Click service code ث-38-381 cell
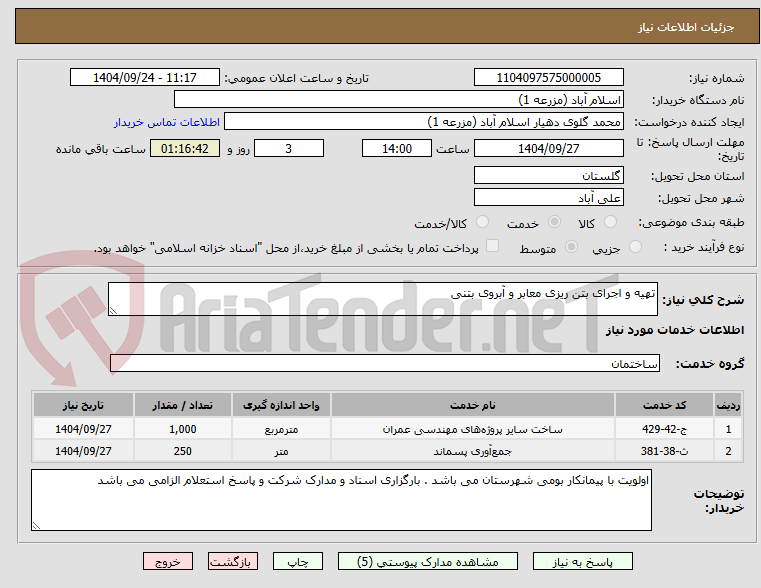This screenshot has height=588, width=761. (x=664, y=451)
